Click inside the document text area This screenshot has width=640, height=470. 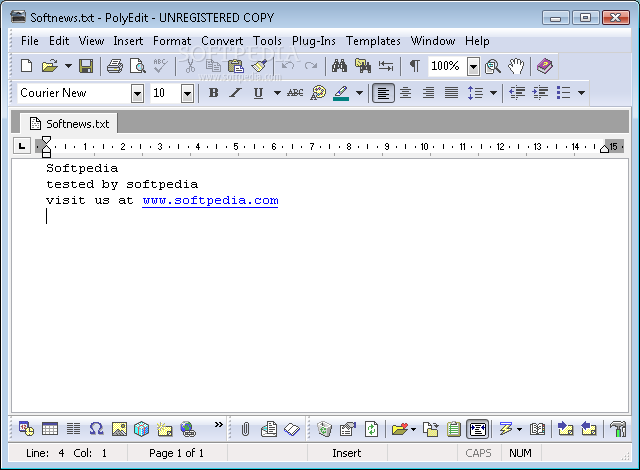[x=320, y=286]
